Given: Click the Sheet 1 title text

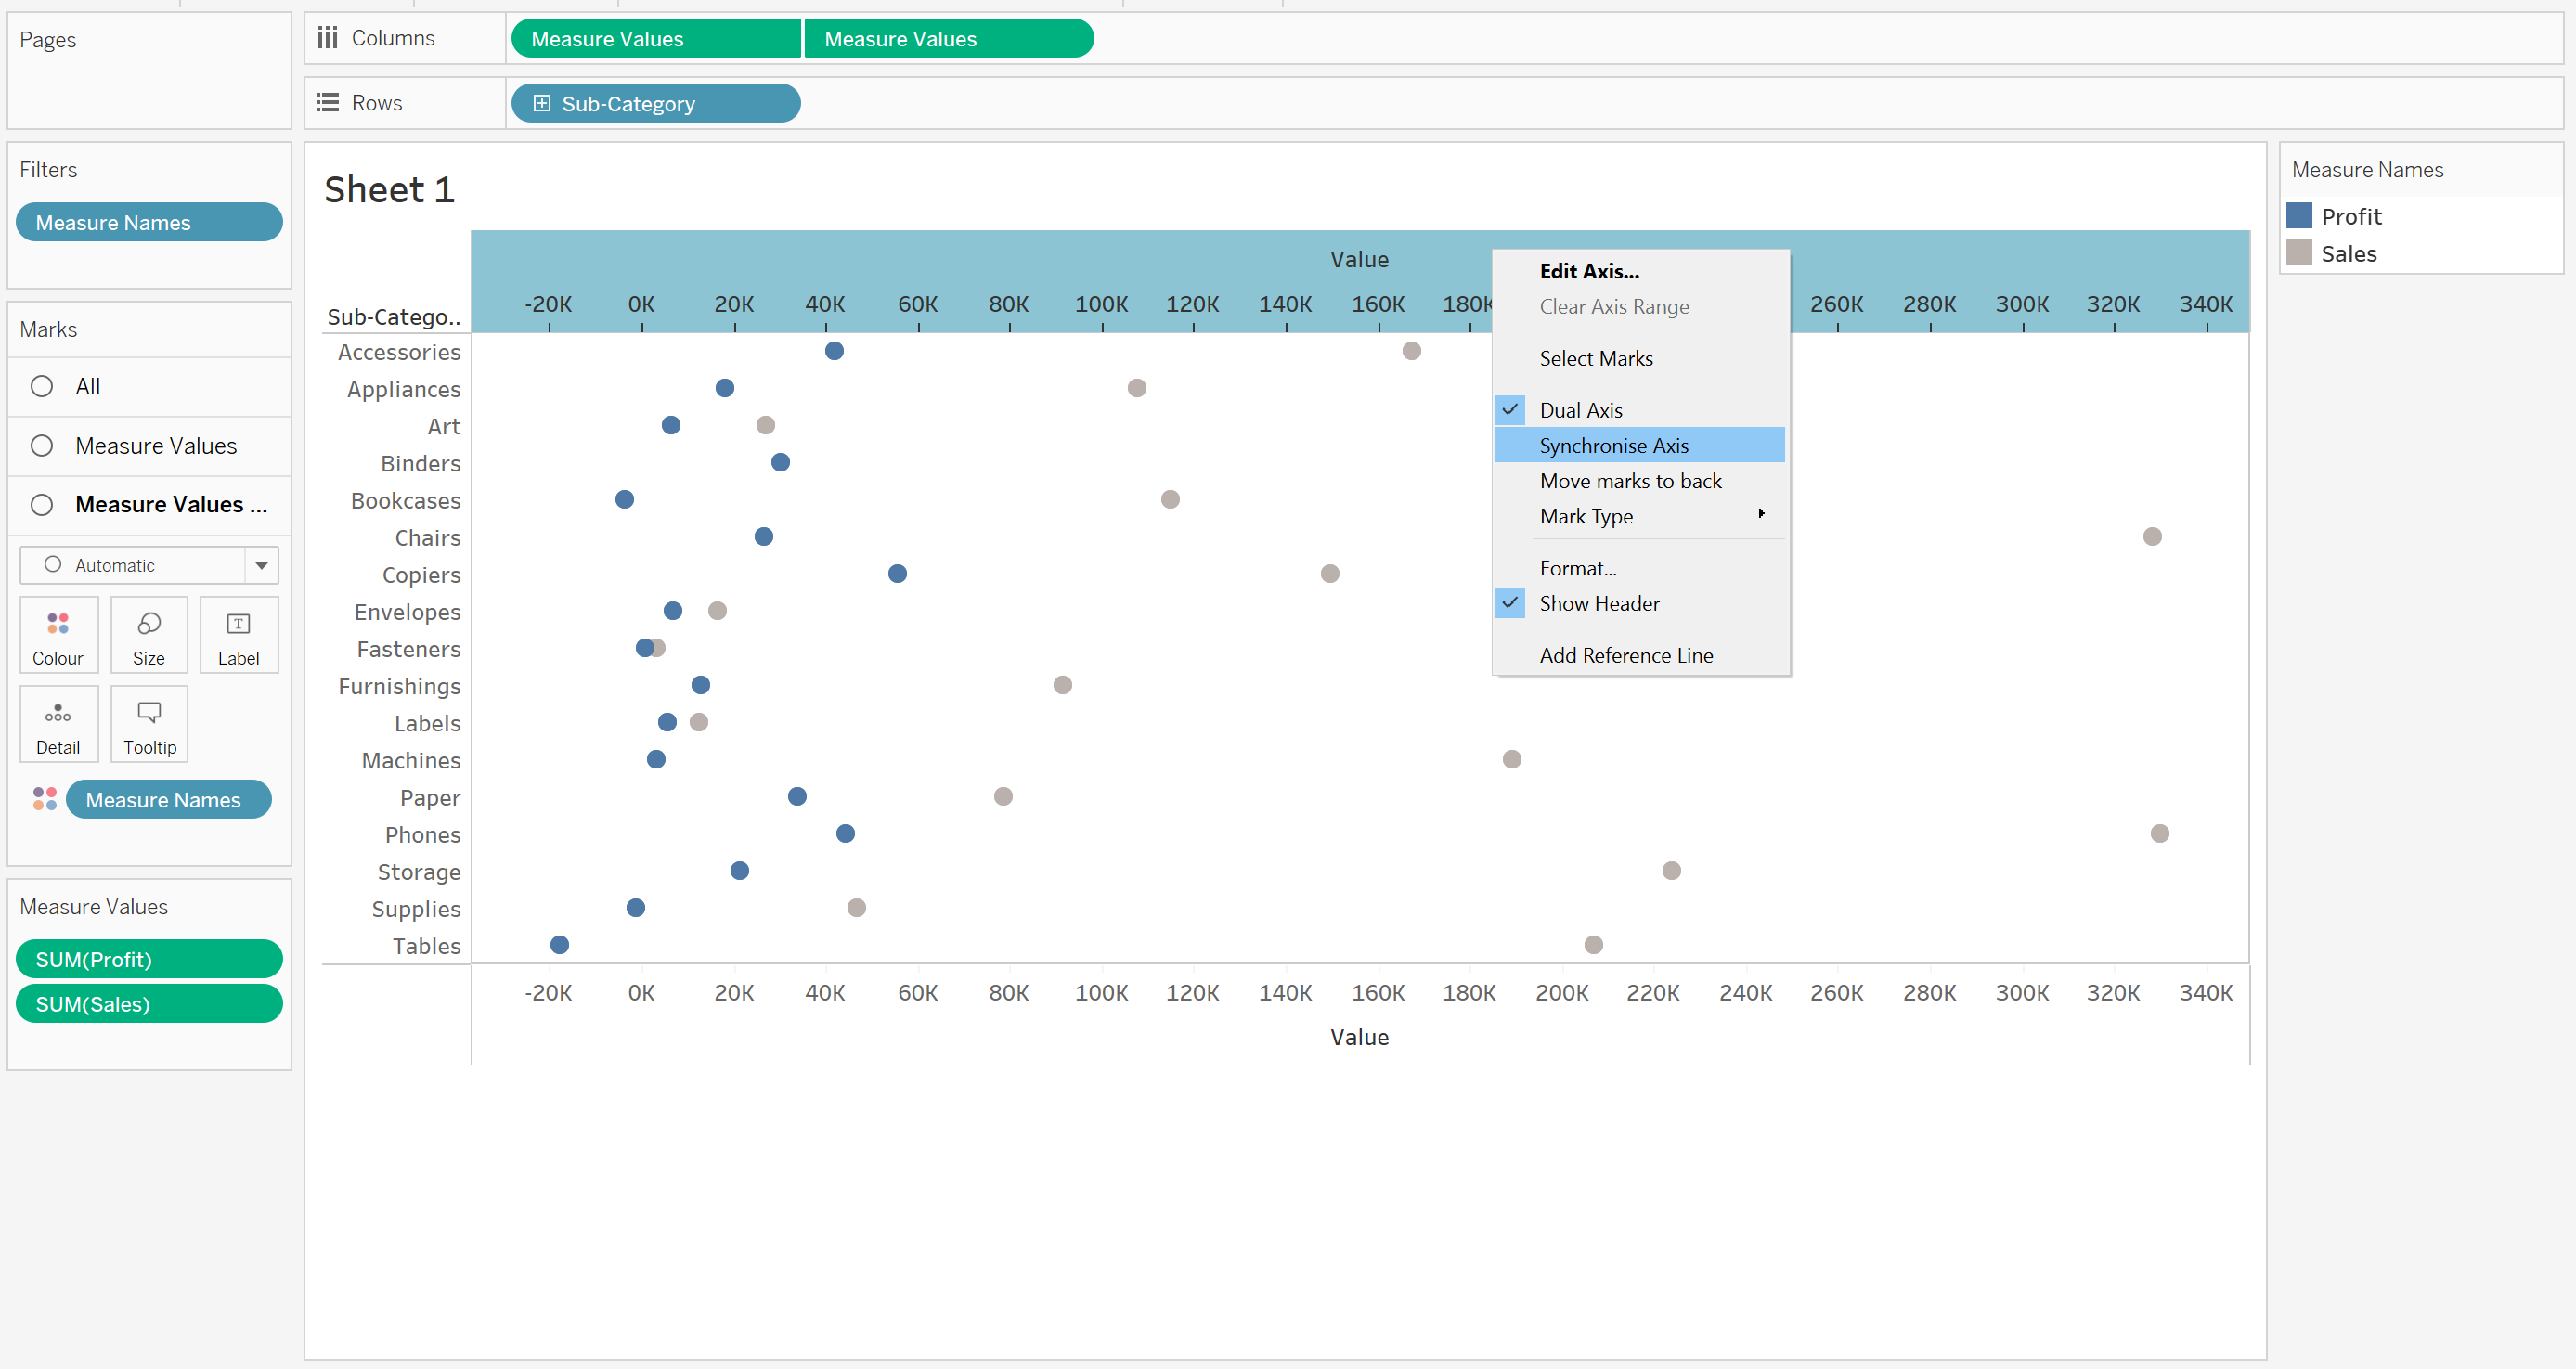Looking at the screenshot, I should click(389, 189).
